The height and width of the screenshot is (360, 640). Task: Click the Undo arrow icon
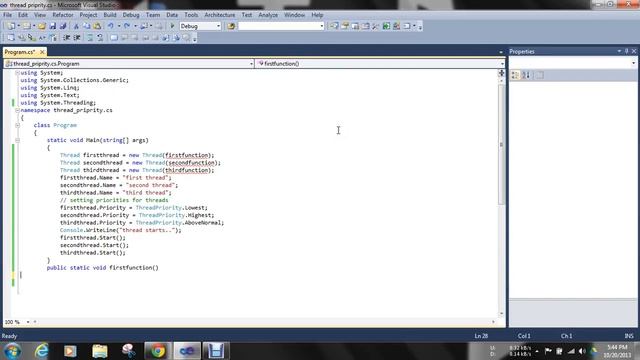(x=111, y=26)
